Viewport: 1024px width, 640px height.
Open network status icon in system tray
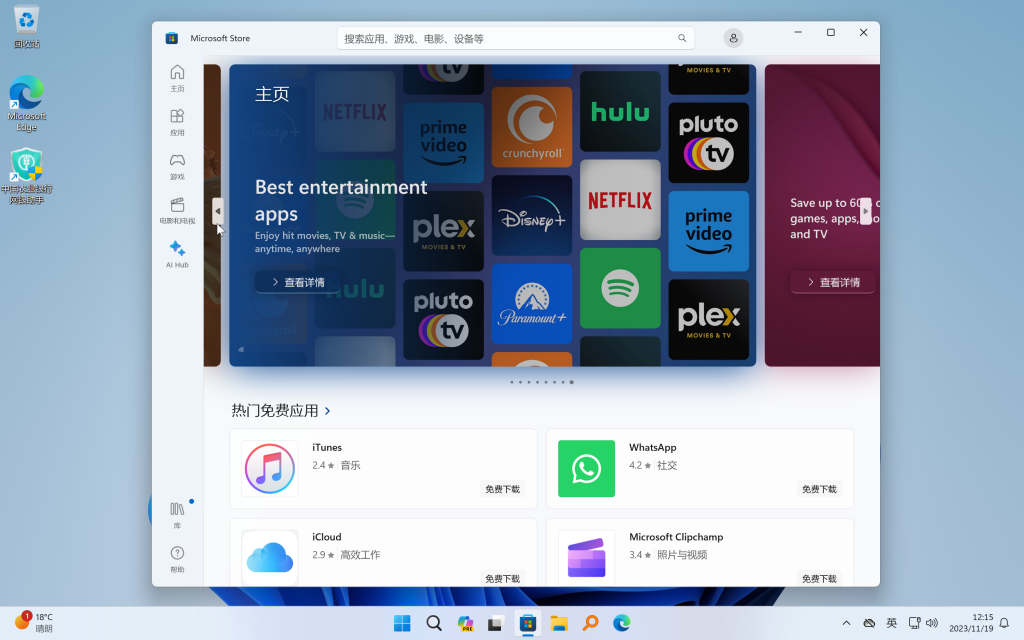tap(914, 623)
